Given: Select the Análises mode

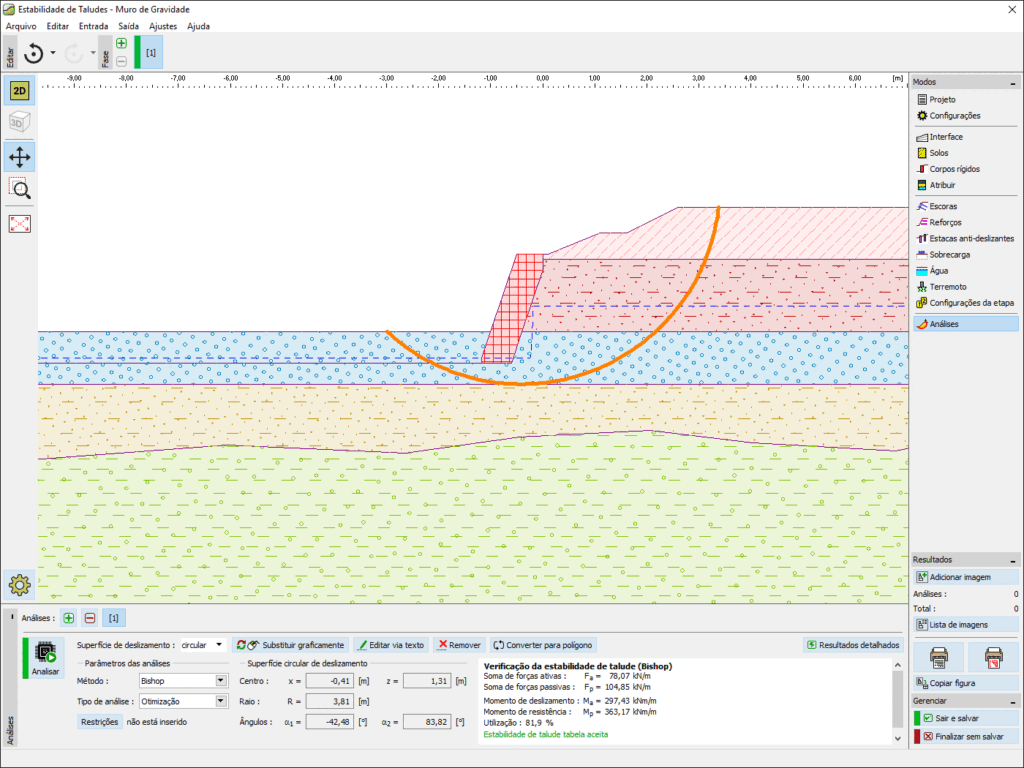Looking at the screenshot, I should (965, 324).
